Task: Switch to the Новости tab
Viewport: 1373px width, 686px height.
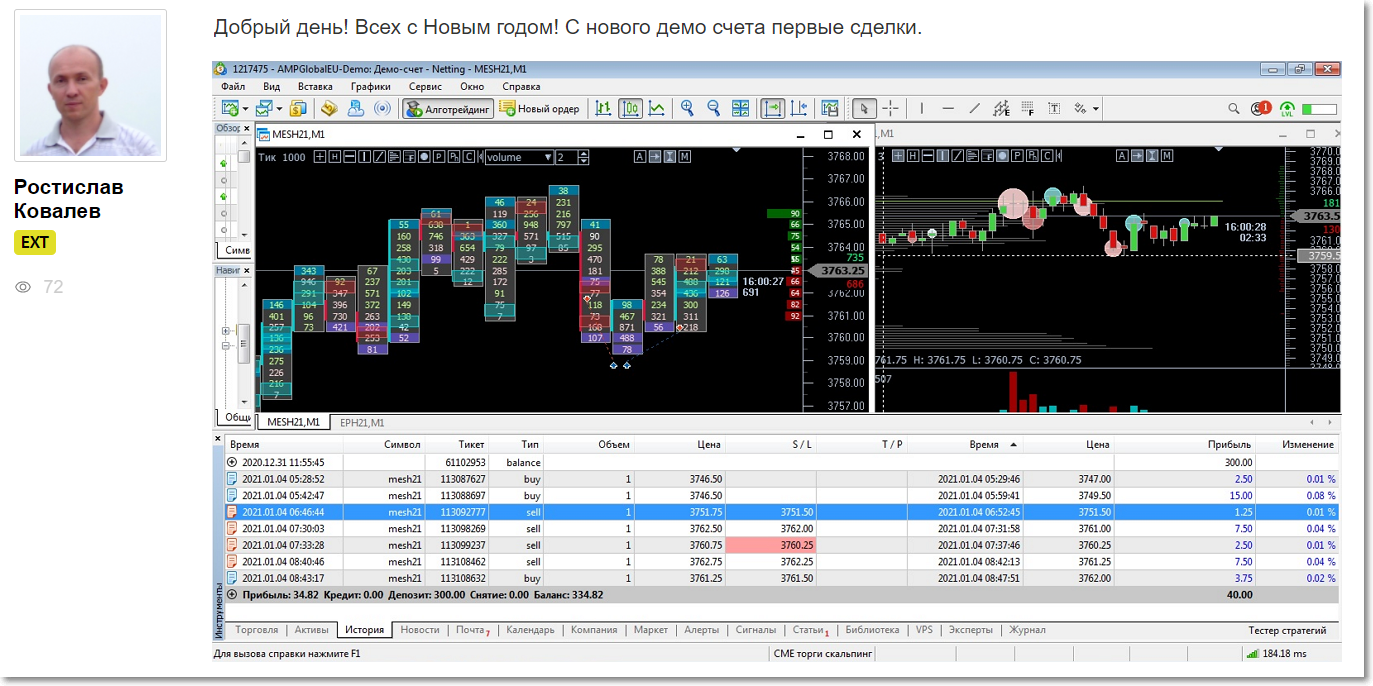Action: pos(420,630)
